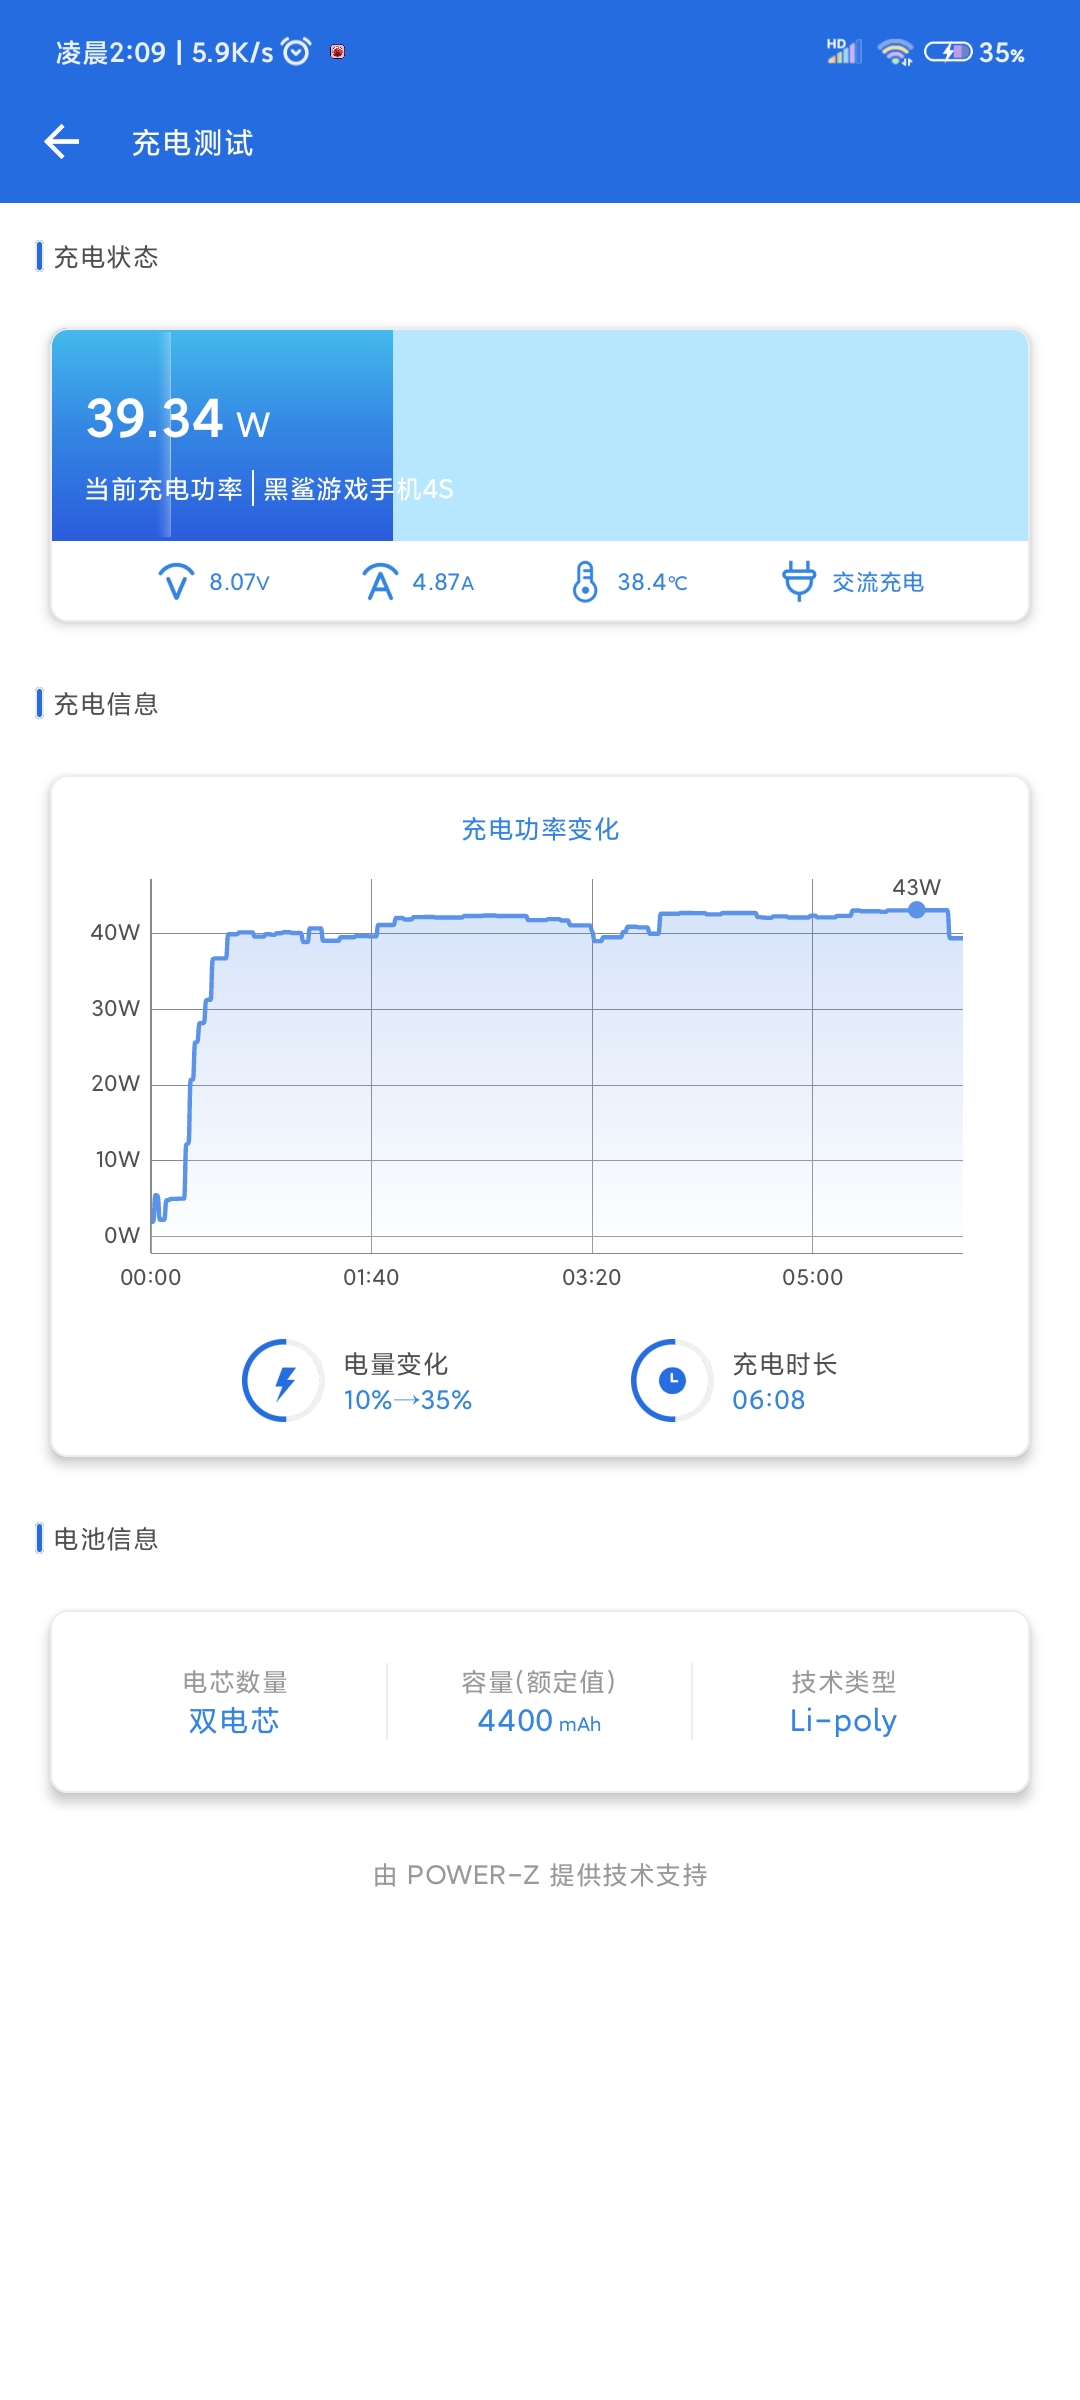Image resolution: width=1080 pixels, height=2400 pixels.
Task: Tap the 充电状态 section heading
Action: click(x=106, y=257)
